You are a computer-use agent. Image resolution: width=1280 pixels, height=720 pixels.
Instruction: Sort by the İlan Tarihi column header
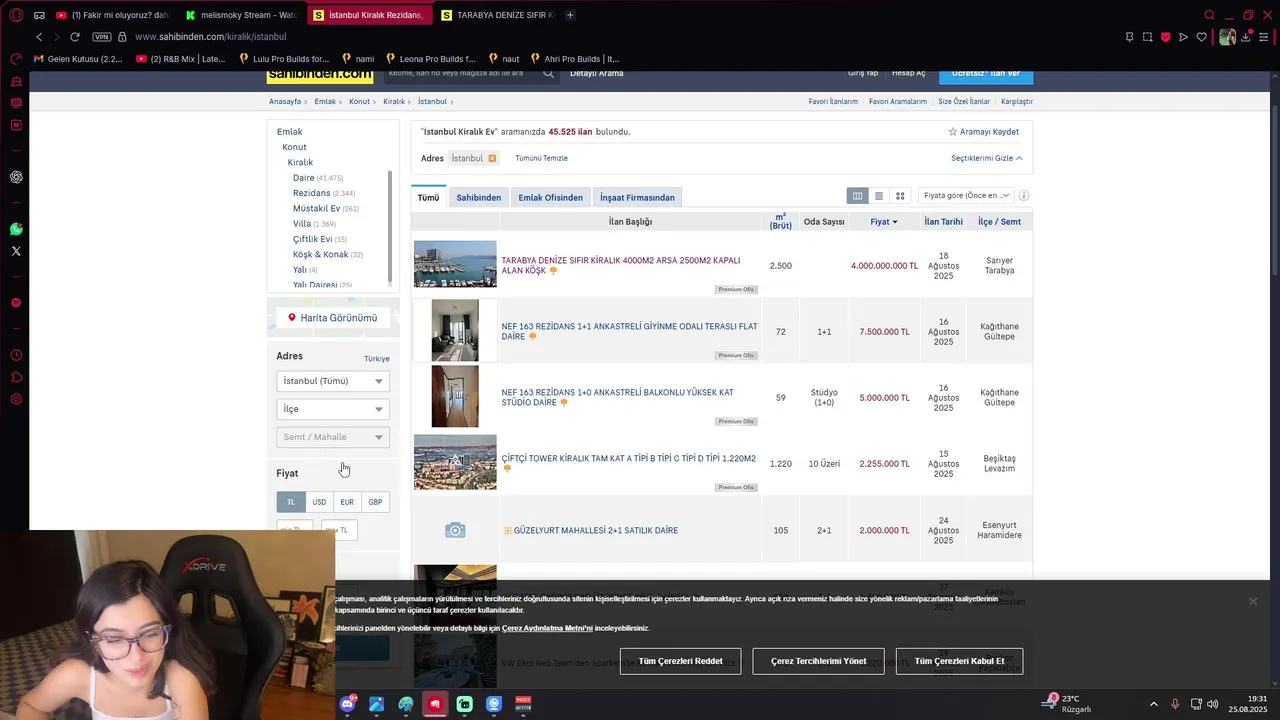coord(943,222)
